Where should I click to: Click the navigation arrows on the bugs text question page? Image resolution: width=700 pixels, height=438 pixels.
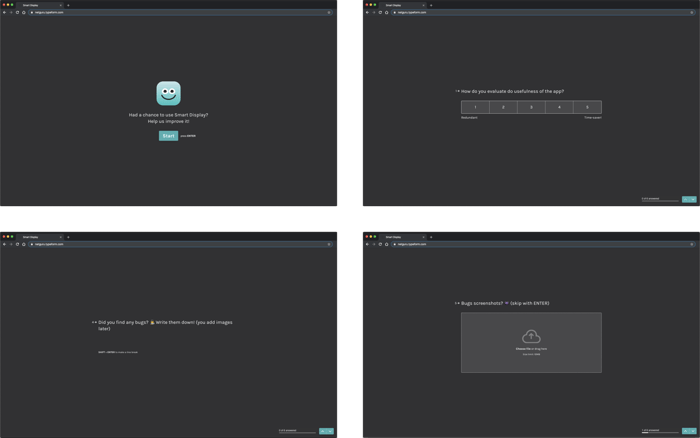pyautogui.click(x=326, y=431)
